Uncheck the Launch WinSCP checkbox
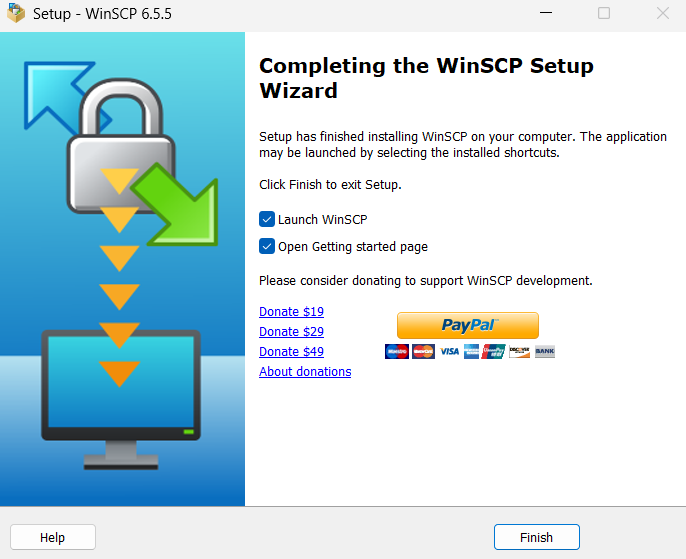This screenshot has height=559, width=686. [267, 219]
